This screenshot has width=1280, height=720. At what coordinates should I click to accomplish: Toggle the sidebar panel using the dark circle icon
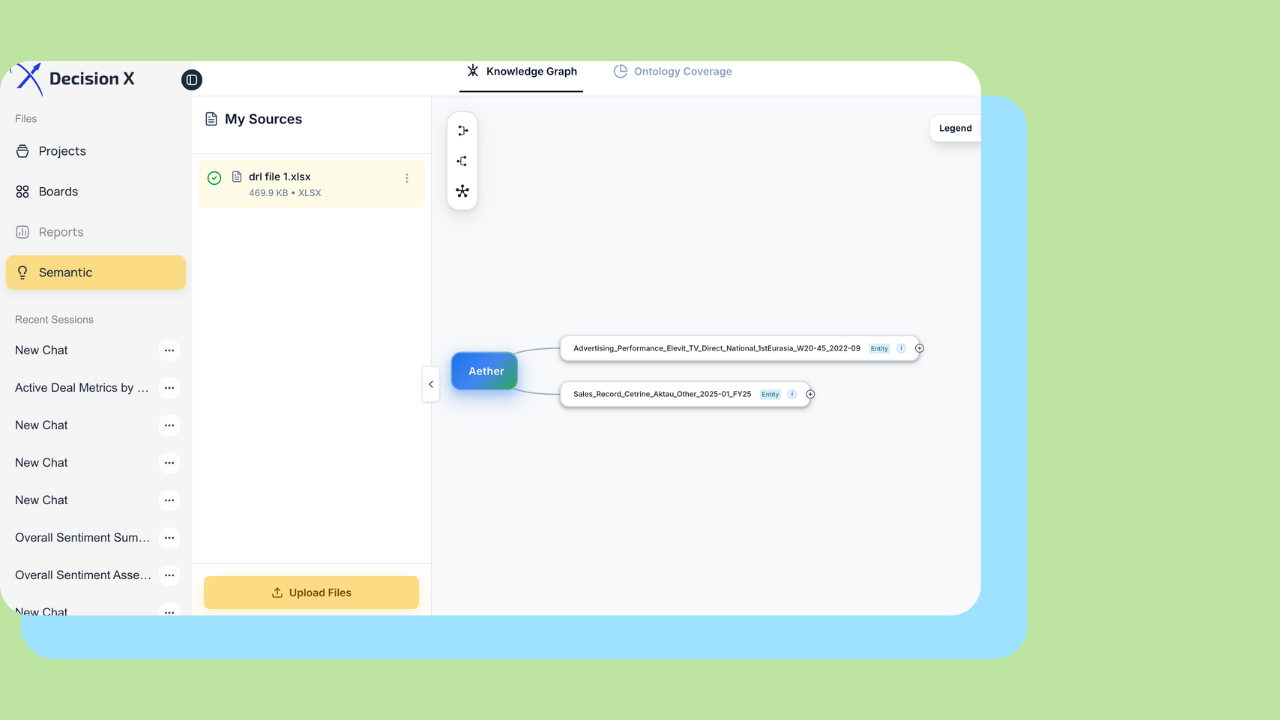[x=191, y=79]
